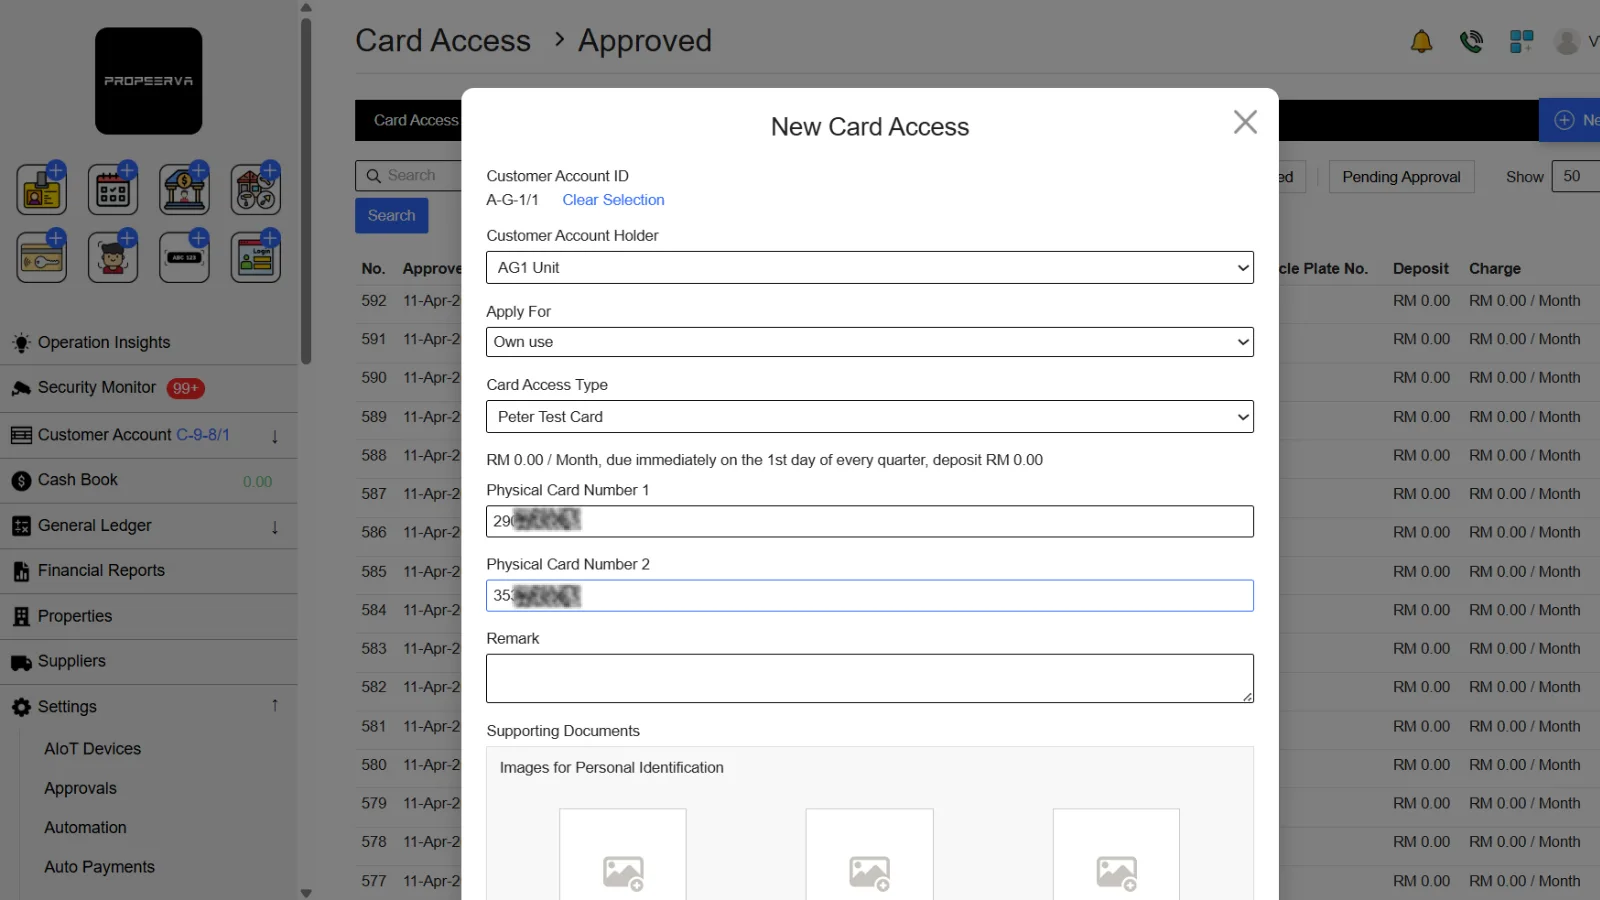
Task: Open Auto Payments settings item
Action: click(x=99, y=867)
